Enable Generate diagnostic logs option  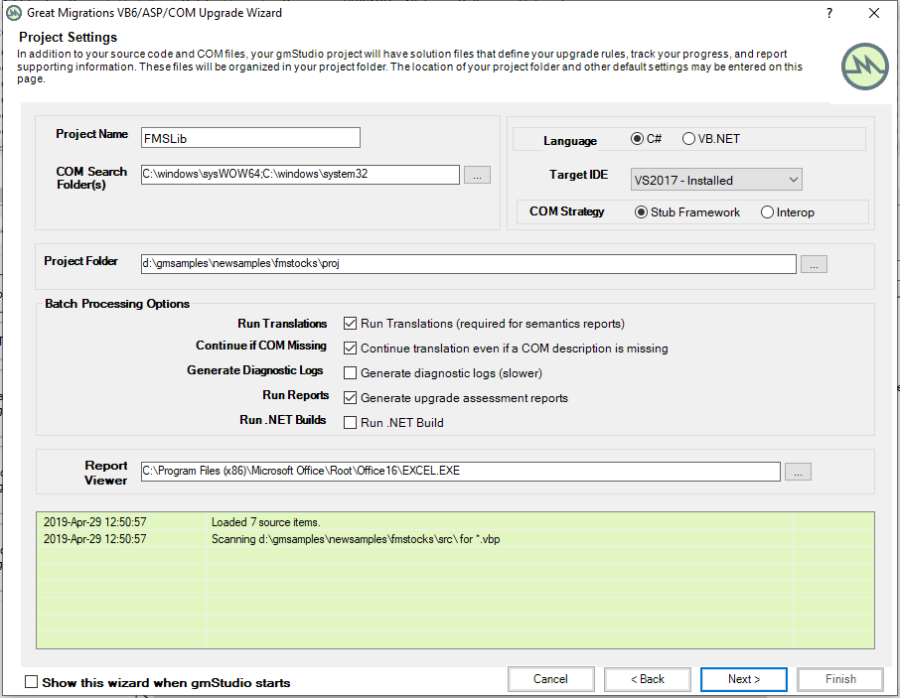(350, 373)
